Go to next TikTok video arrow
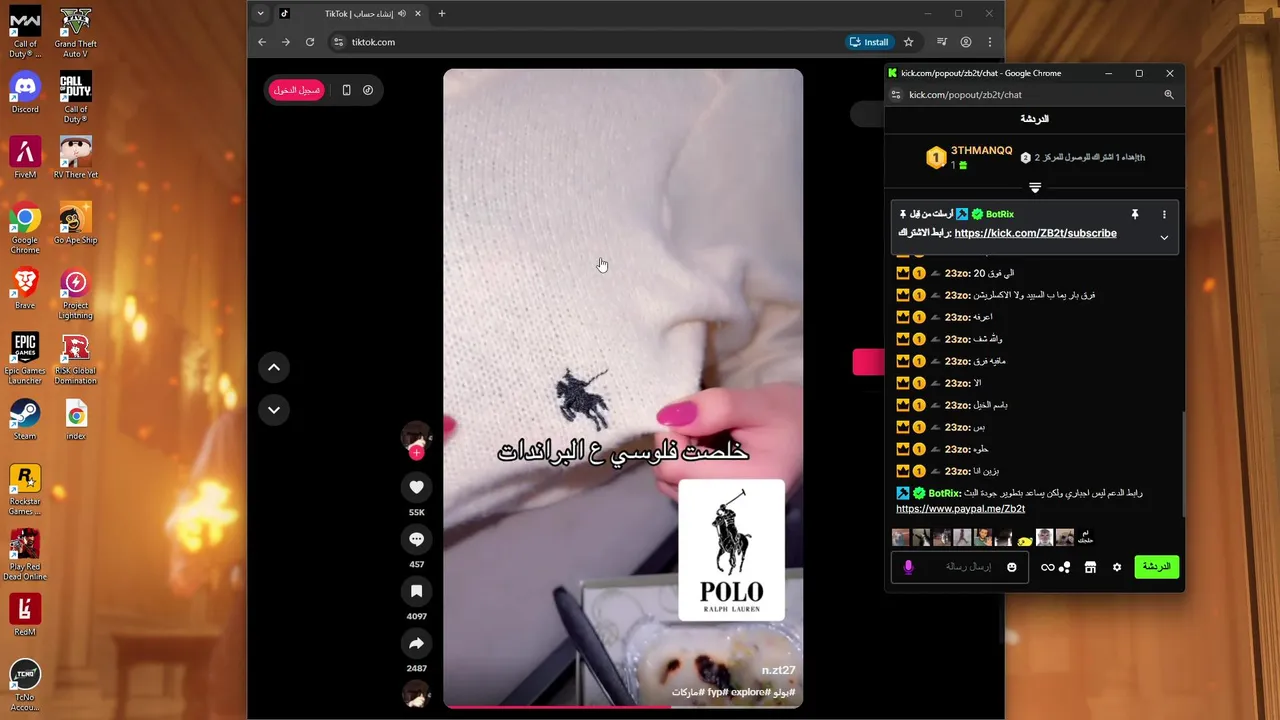Screen dimensions: 1280x720 point(273,410)
